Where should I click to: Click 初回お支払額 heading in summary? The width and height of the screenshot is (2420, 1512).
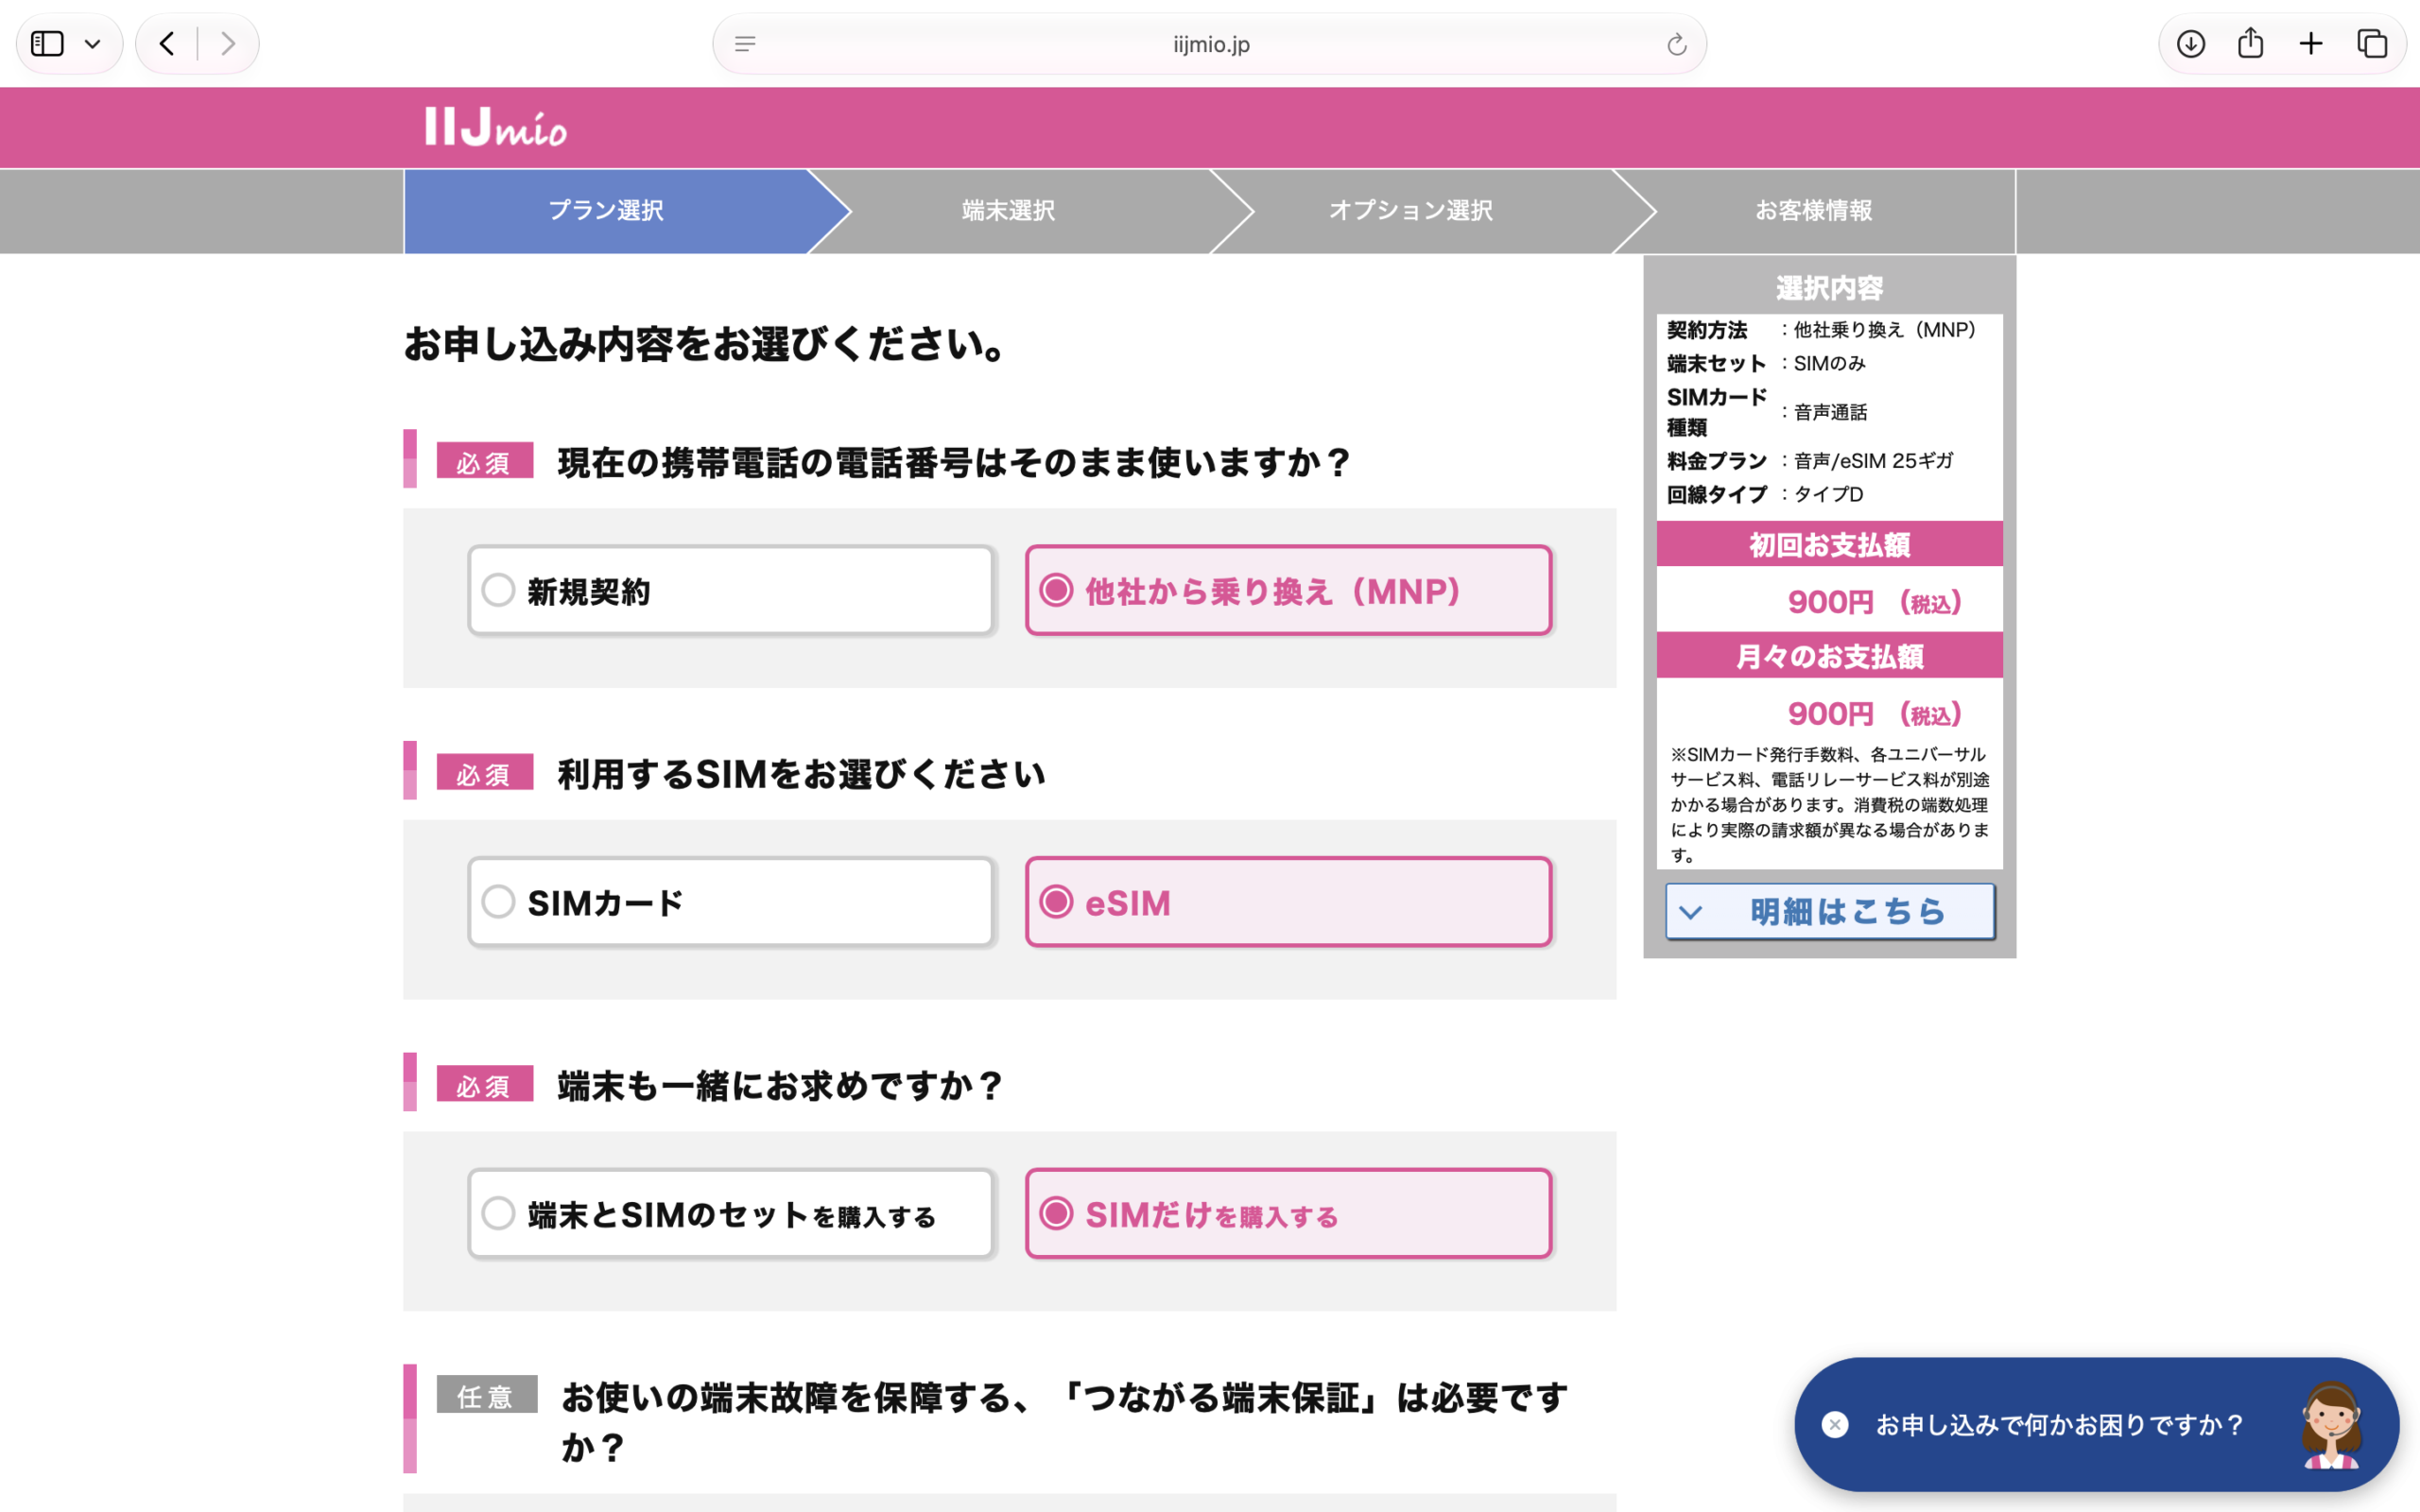click(x=1830, y=545)
